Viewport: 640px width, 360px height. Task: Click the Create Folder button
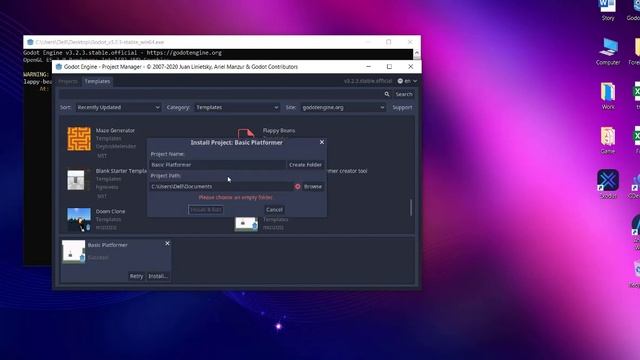(x=305, y=165)
